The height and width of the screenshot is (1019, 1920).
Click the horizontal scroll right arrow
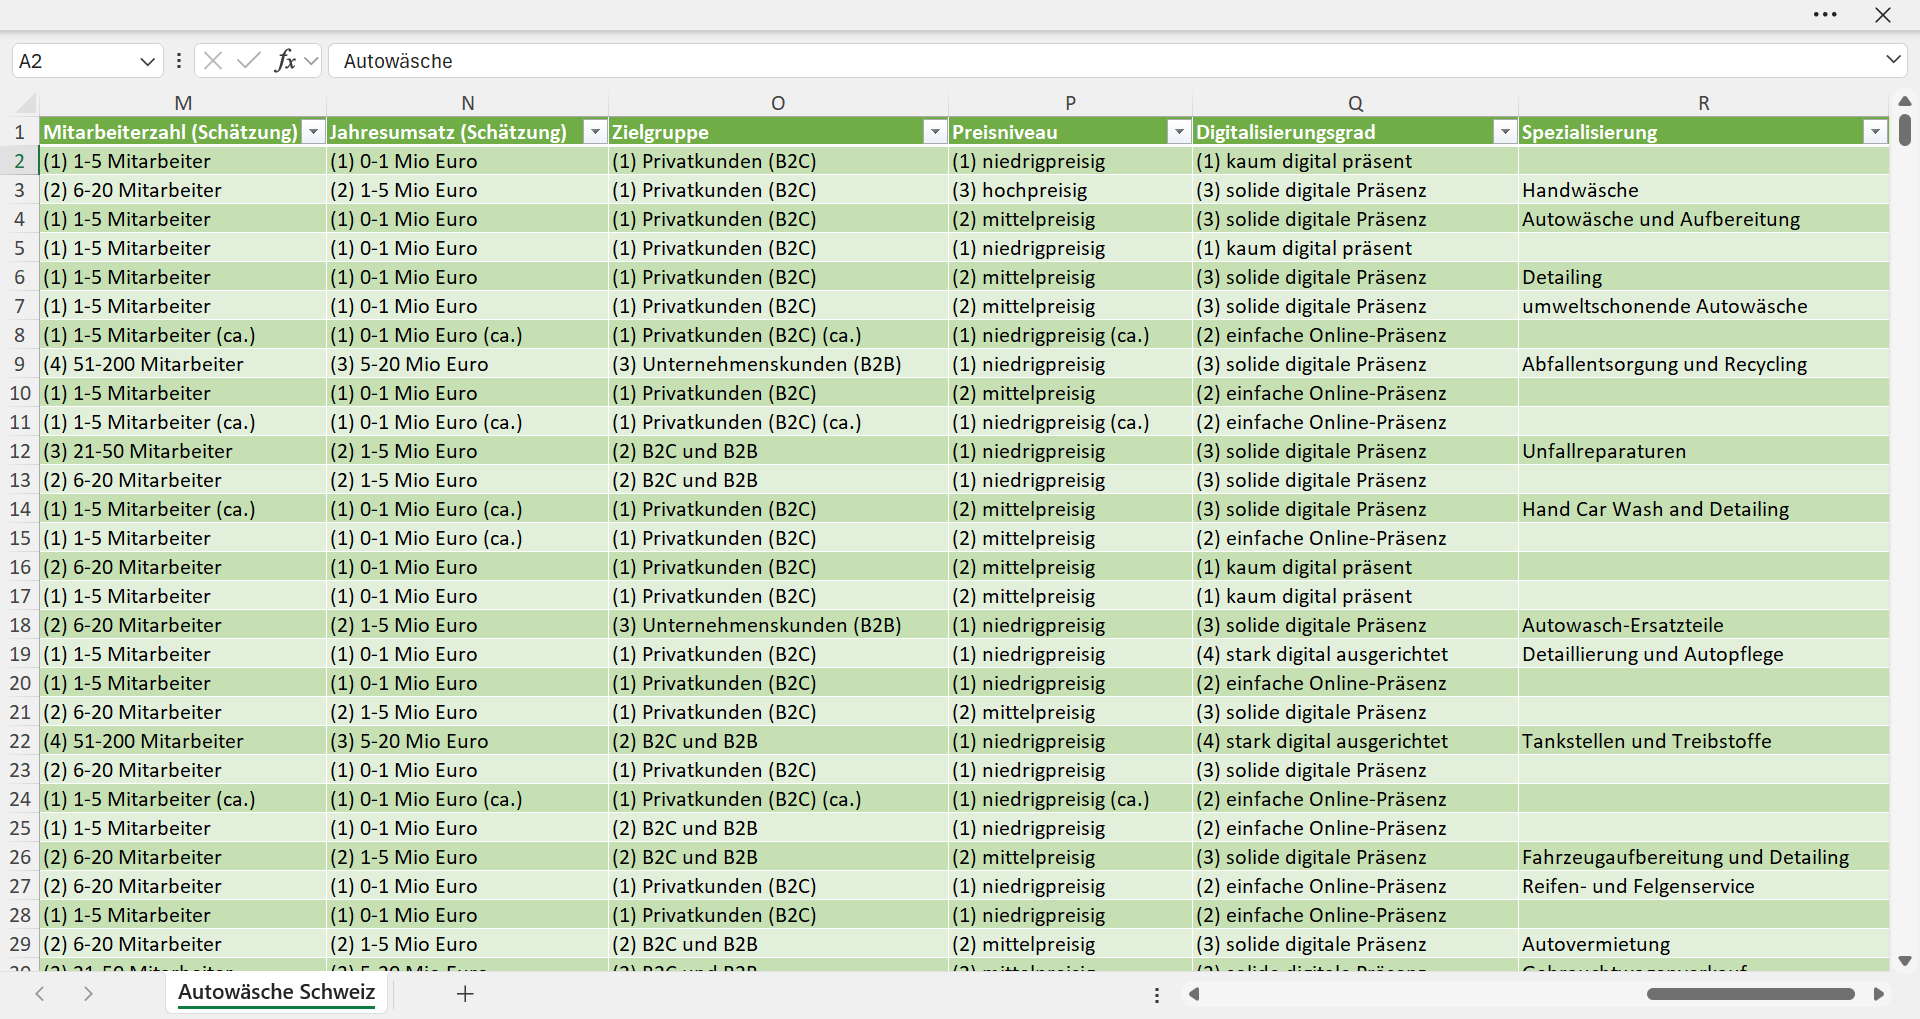[x=1879, y=994]
